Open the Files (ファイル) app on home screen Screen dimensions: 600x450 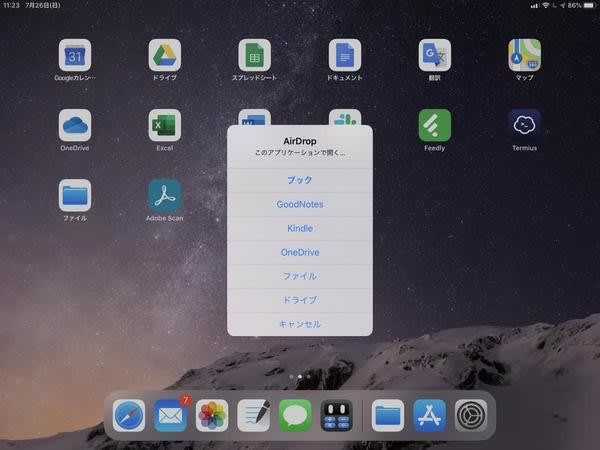click(75, 195)
